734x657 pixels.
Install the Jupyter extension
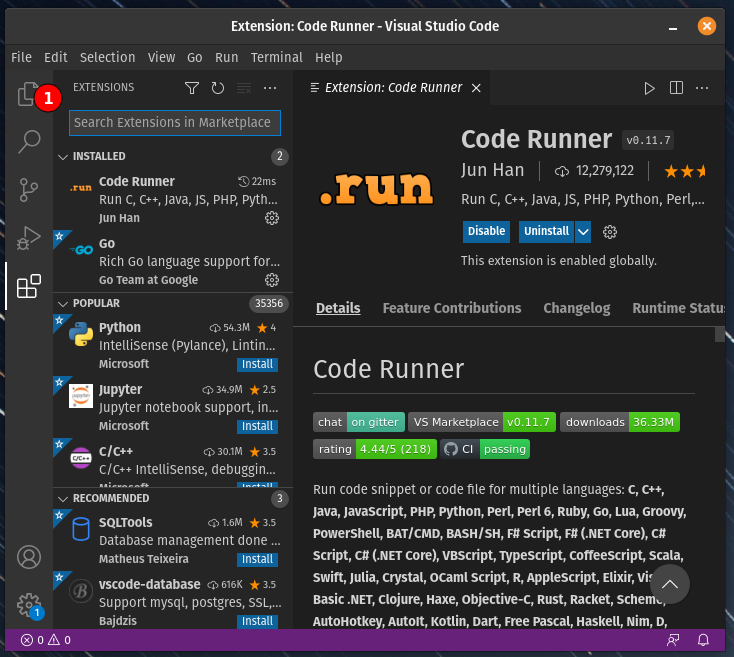[x=257, y=426]
